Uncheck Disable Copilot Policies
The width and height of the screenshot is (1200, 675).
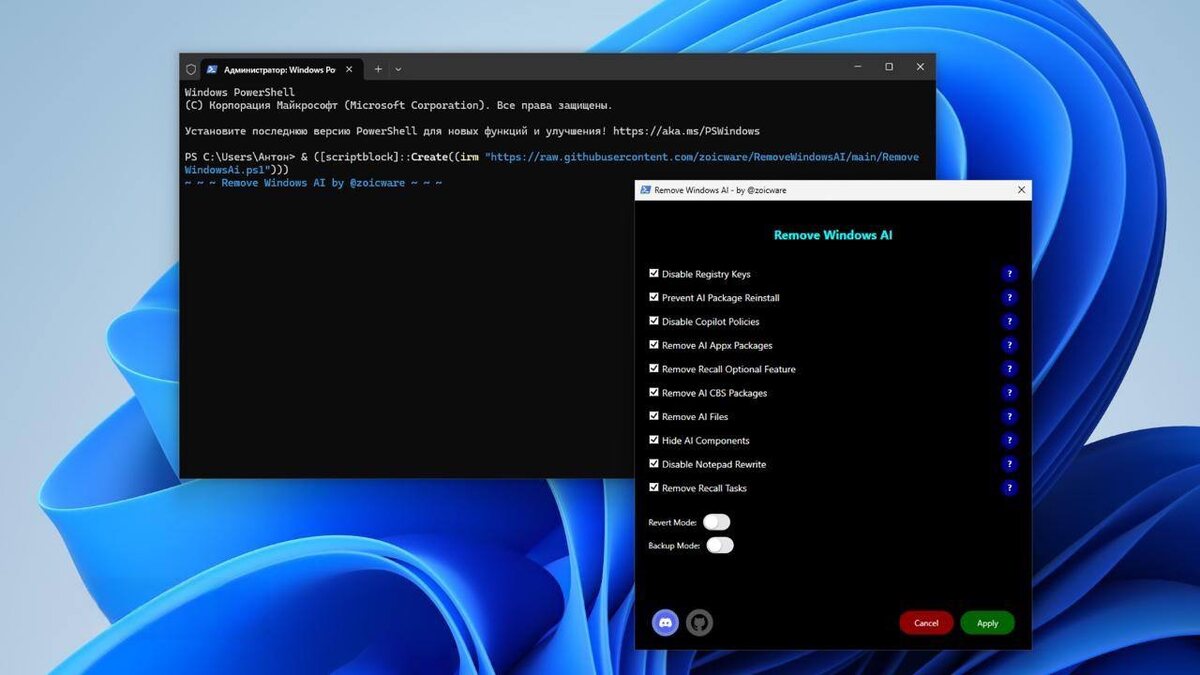(654, 321)
